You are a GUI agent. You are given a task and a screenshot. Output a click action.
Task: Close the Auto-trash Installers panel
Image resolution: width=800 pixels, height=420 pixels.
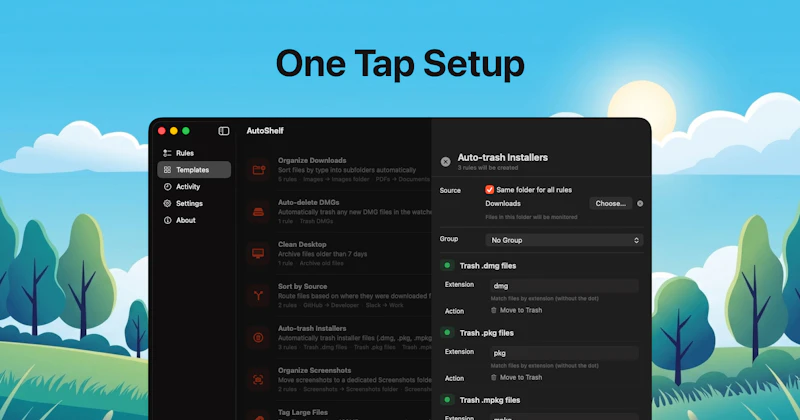[445, 162]
